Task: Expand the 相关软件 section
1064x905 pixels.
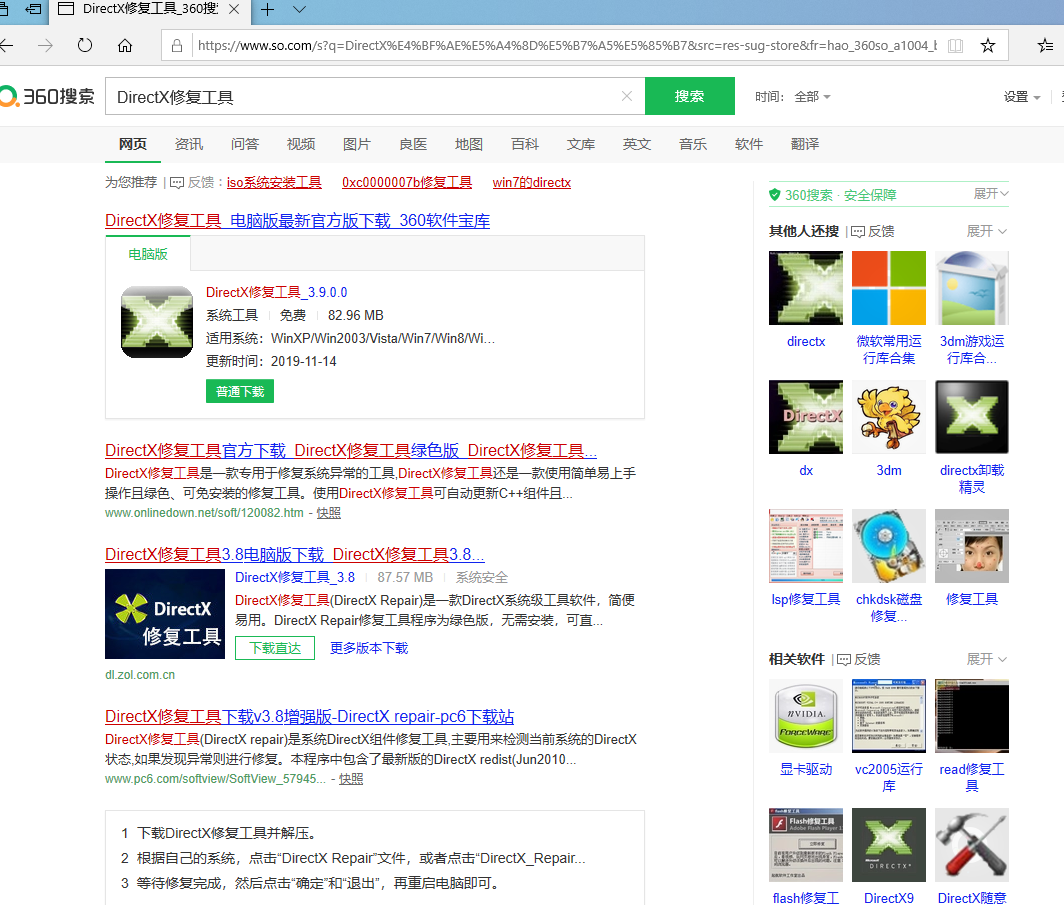Action: pos(986,659)
